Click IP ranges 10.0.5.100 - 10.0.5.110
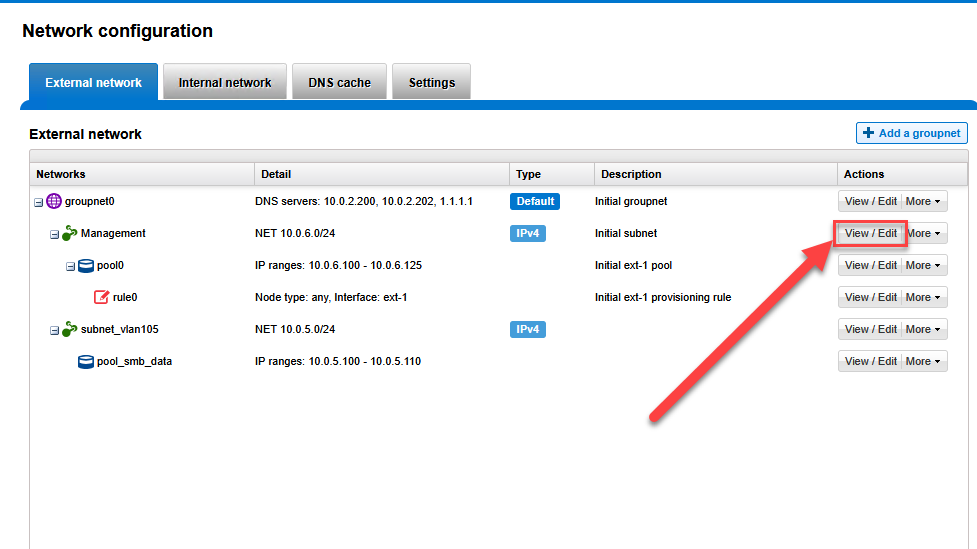This screenshot has height=549, width=977. pos(338,361)
